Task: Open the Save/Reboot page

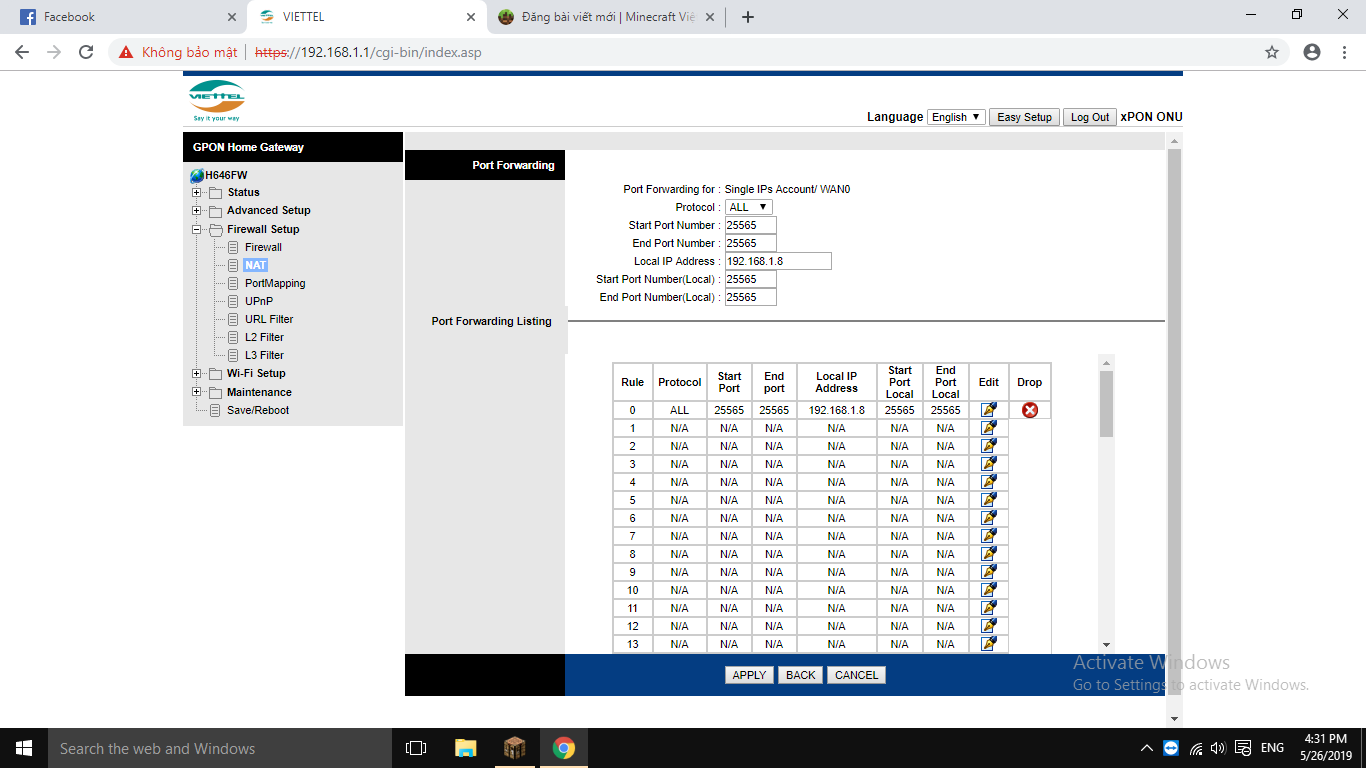Action: 258,410
